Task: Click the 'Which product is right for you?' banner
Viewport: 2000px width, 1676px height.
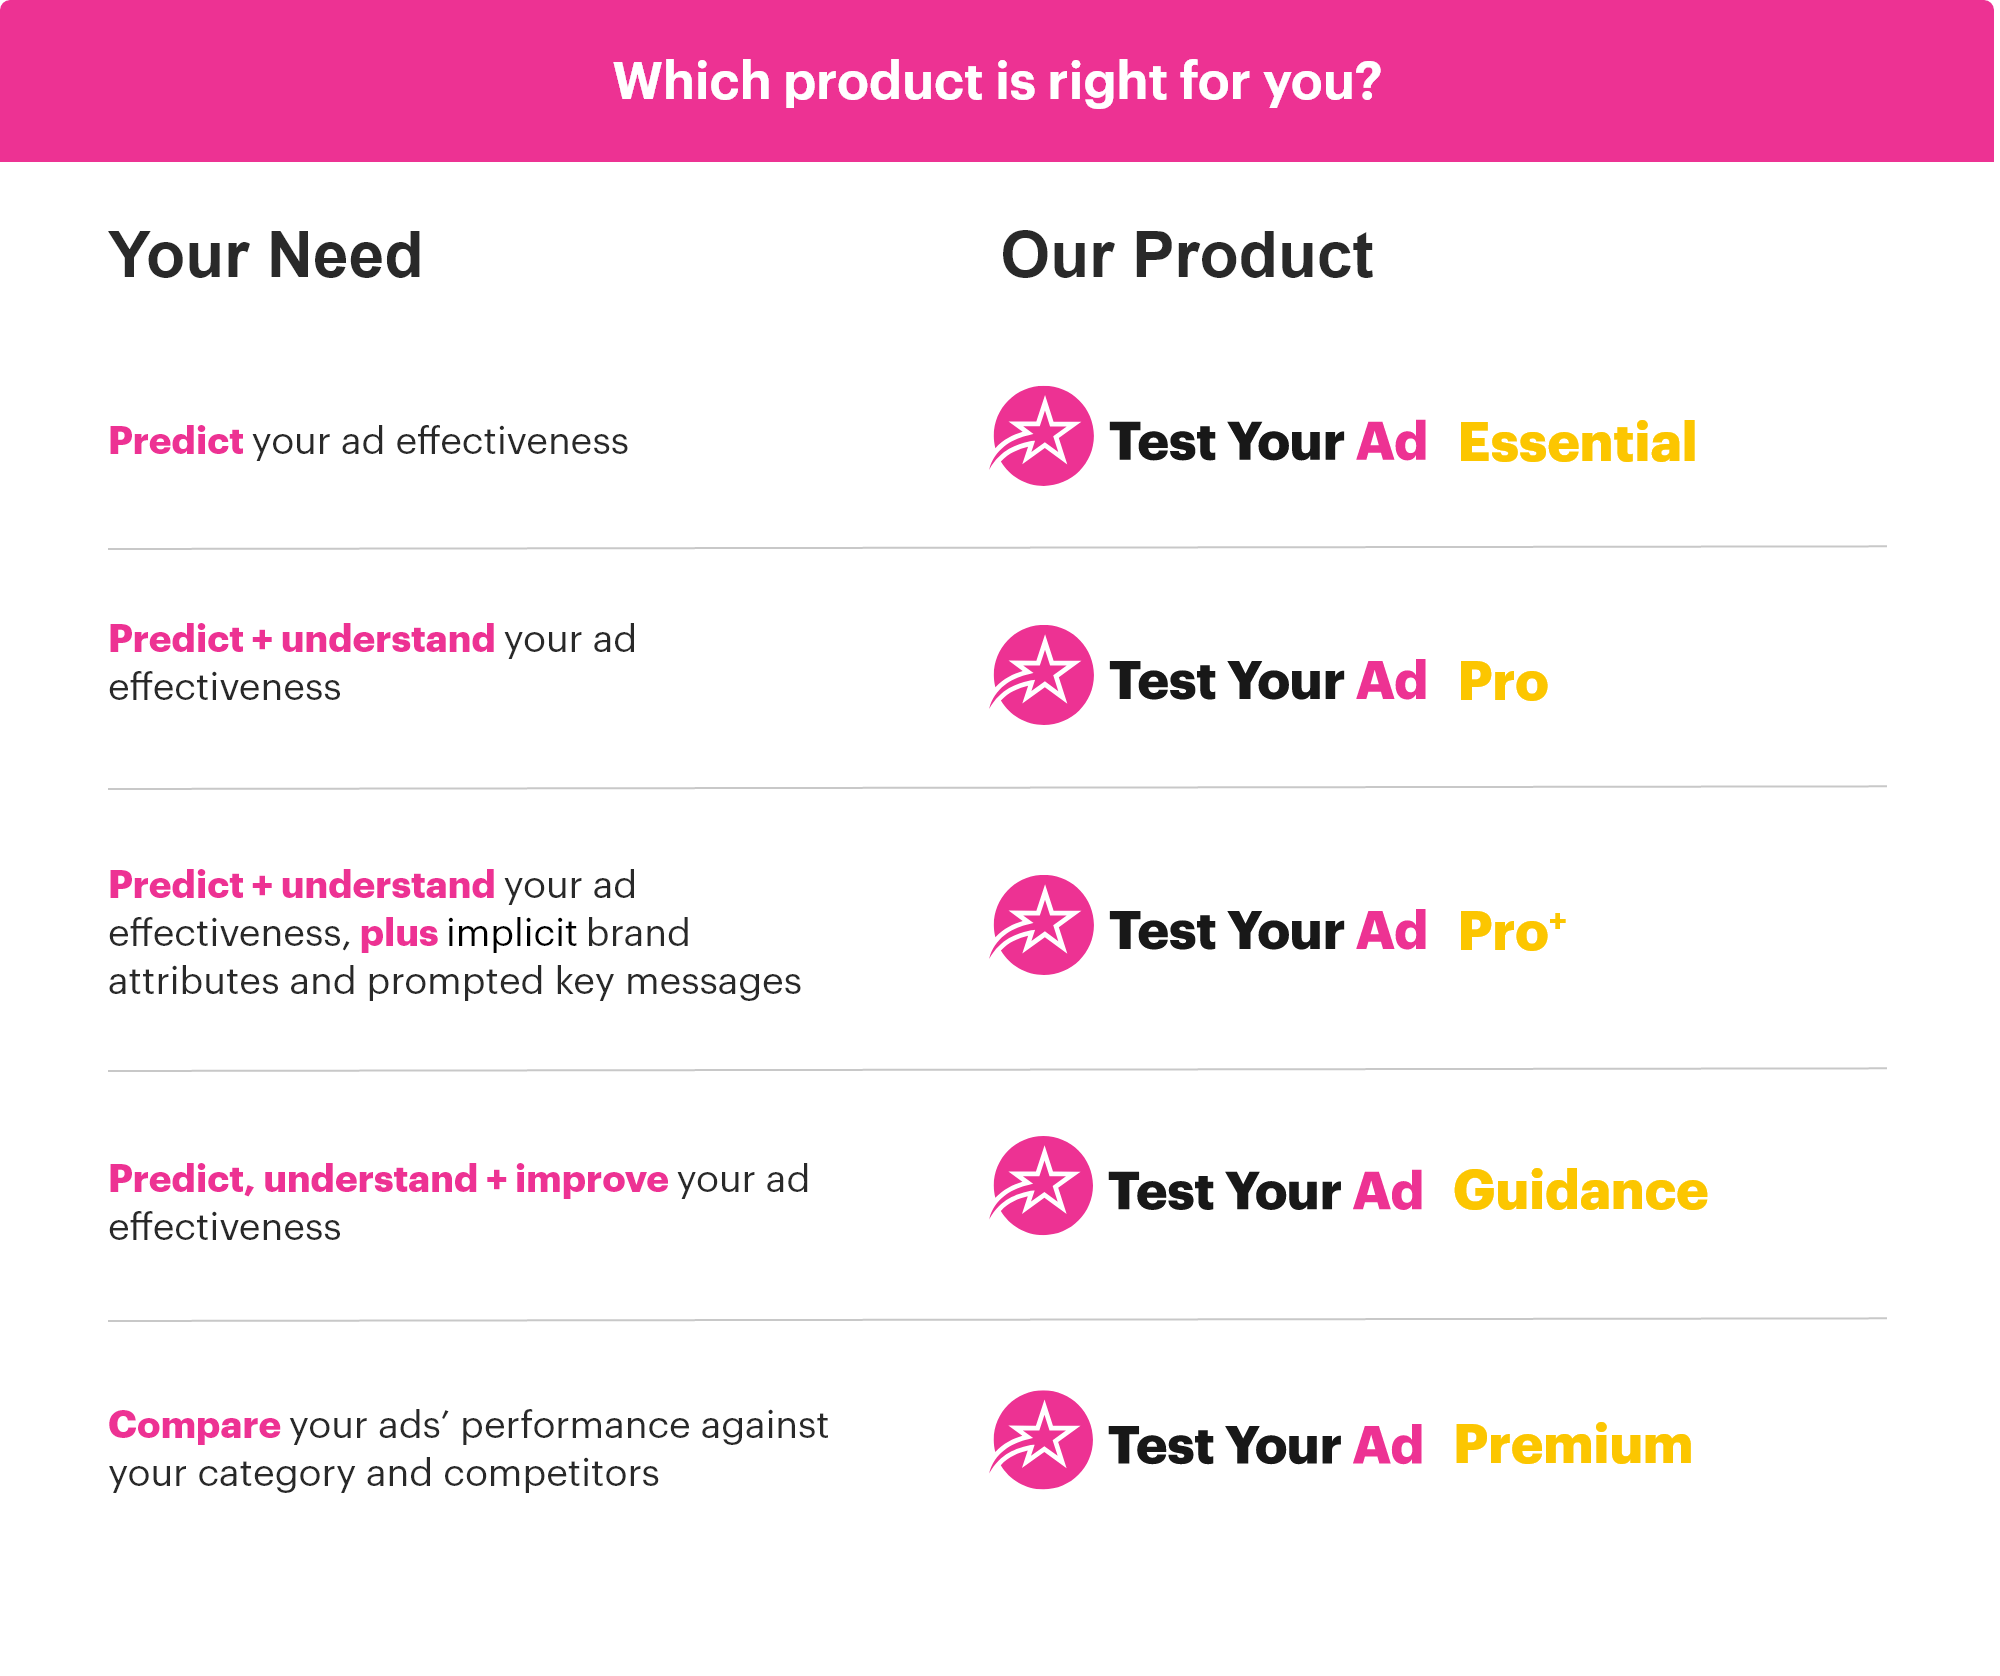Action: pyautogui.click(x=997, y=81)
